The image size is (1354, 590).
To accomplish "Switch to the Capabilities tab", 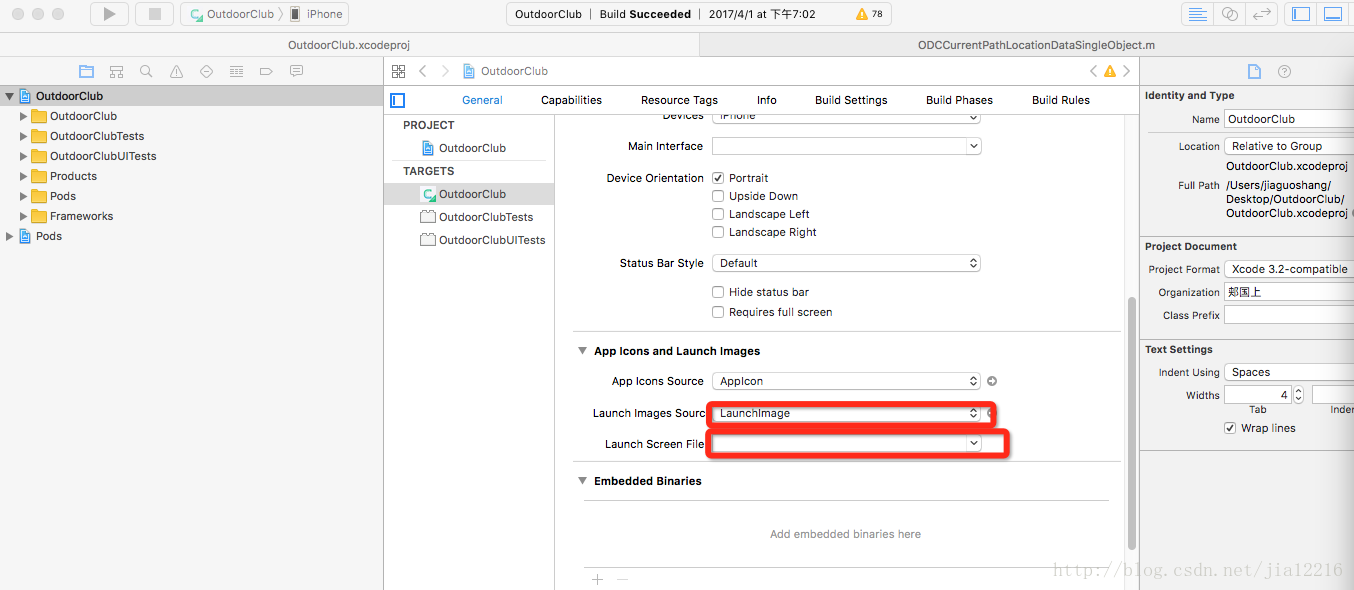I will (x=571, y=100).
